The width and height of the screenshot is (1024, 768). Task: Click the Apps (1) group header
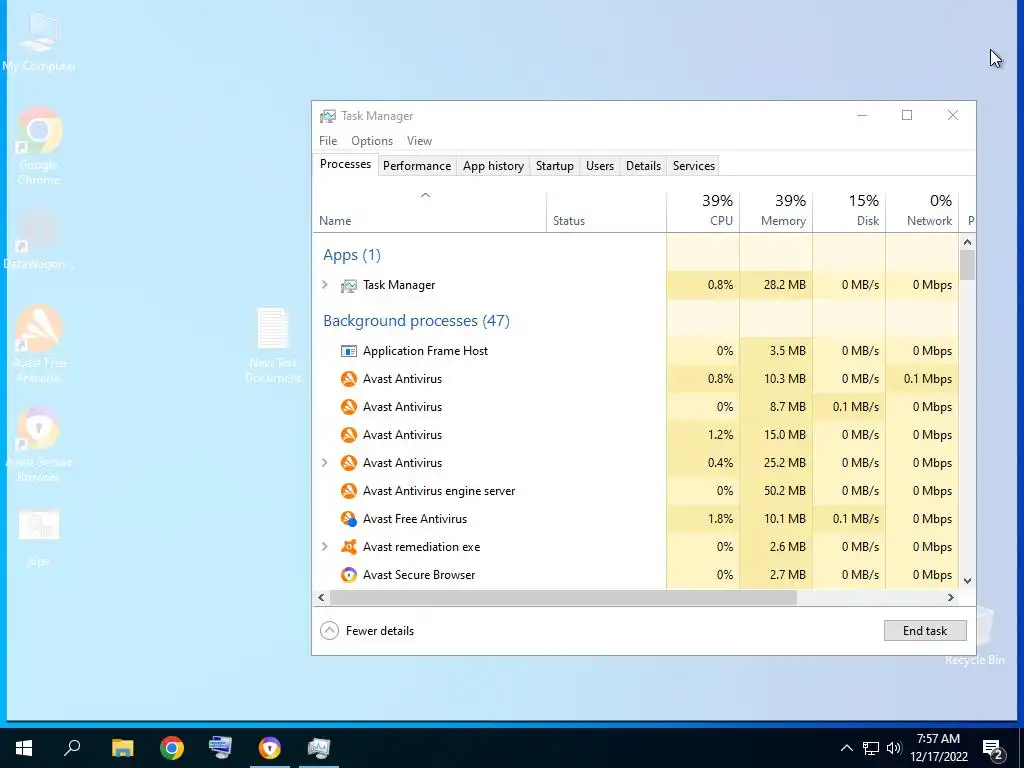[351, 255]
